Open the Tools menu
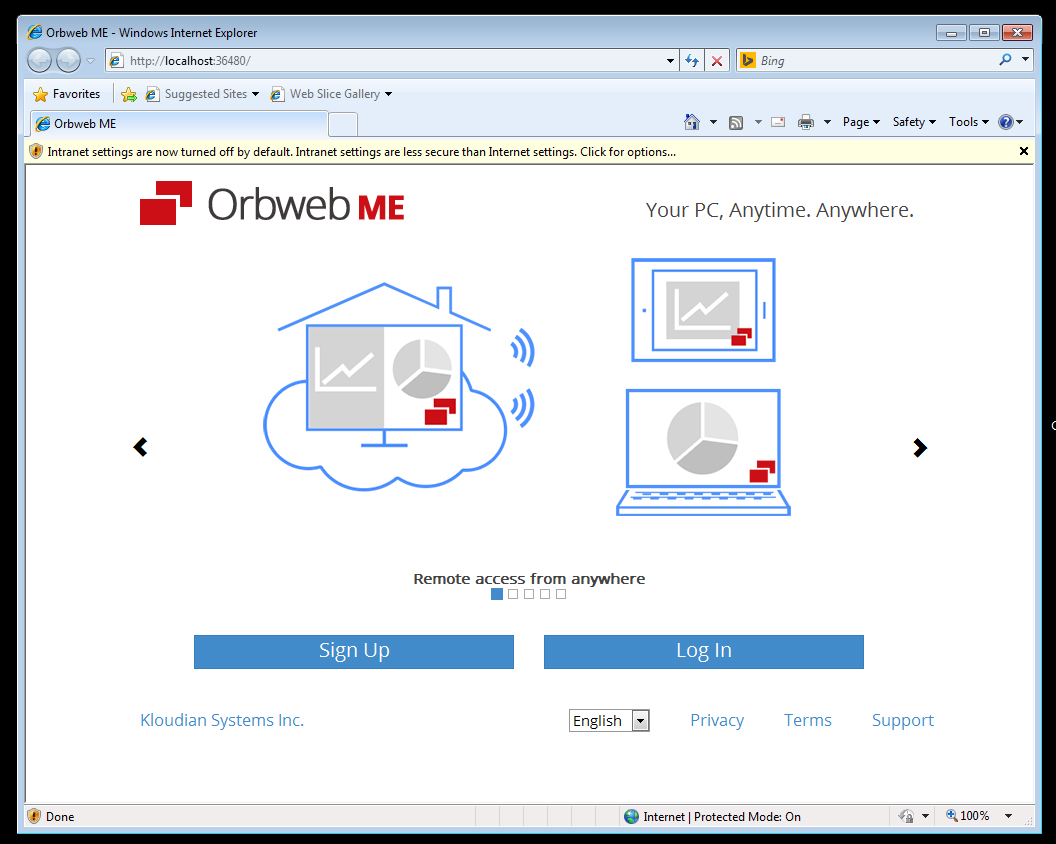 point(968,122)
